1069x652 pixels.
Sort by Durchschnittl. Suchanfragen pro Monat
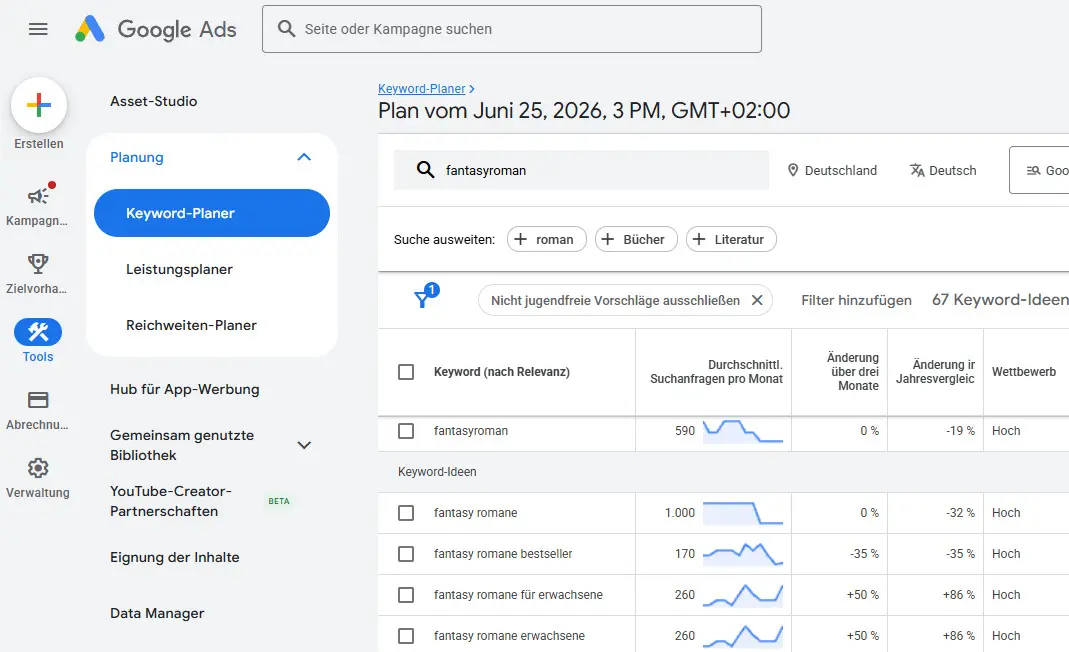point(717,372)
